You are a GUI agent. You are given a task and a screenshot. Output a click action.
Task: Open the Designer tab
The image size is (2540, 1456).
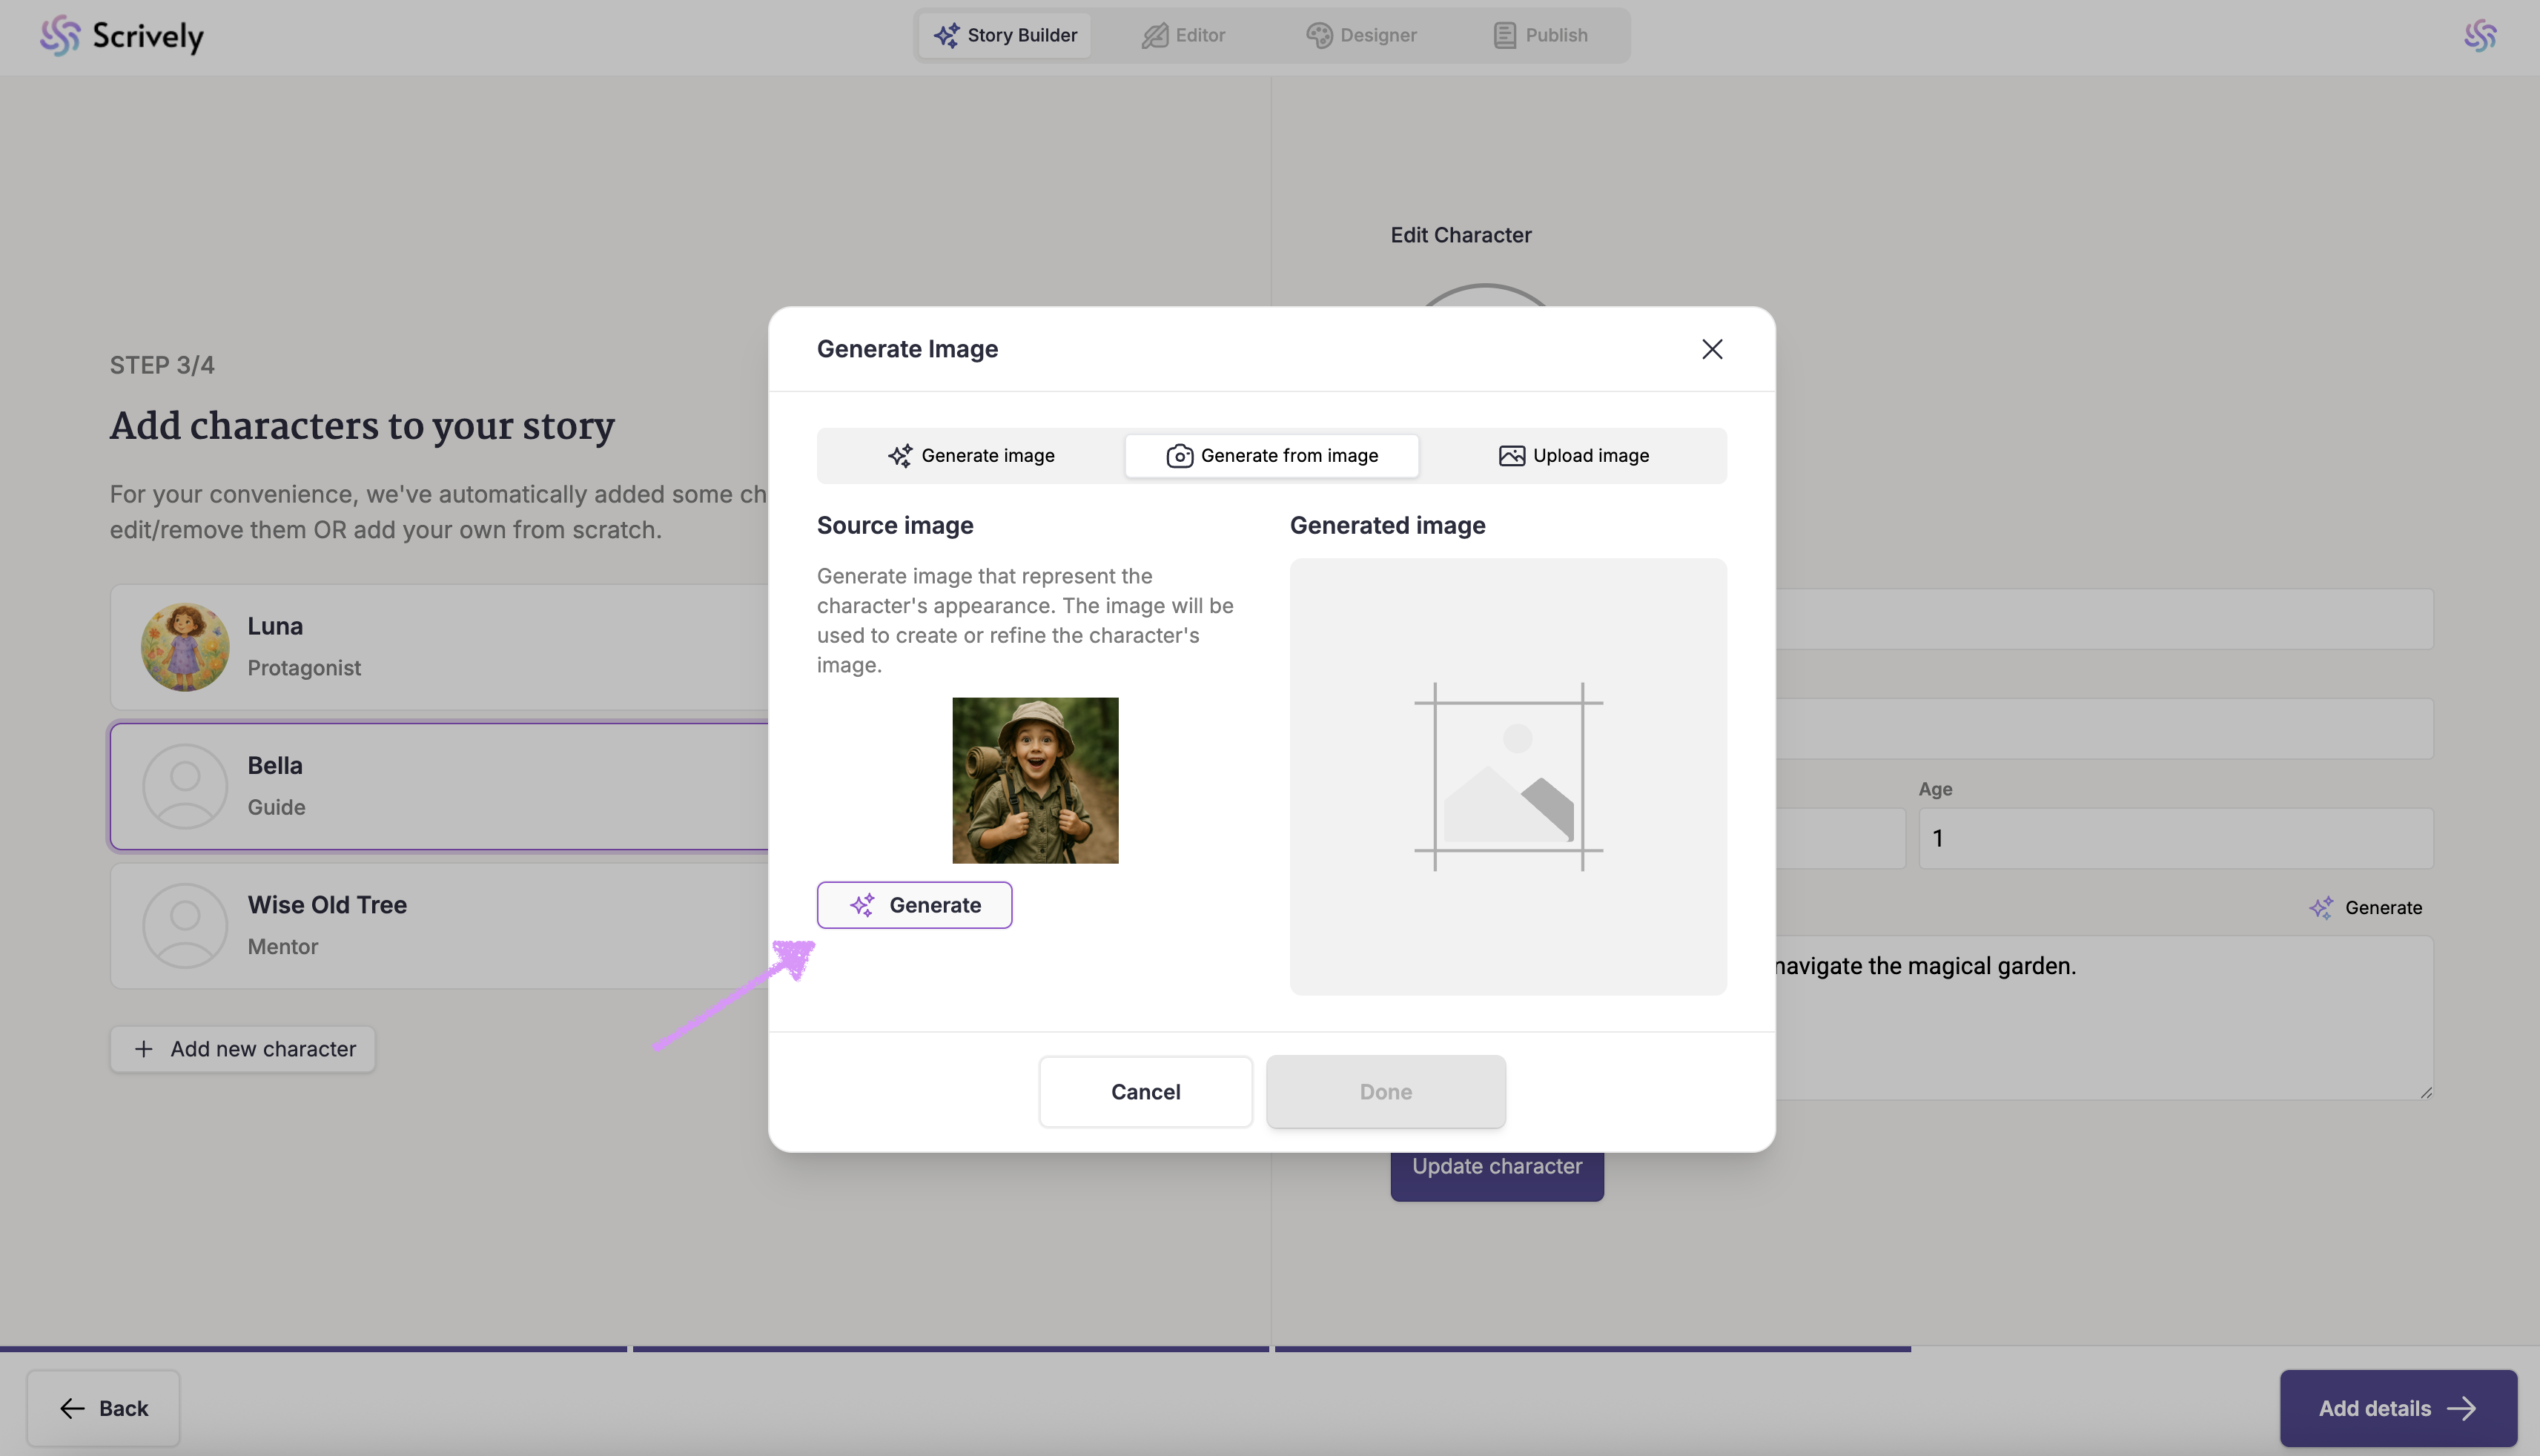1361,36
